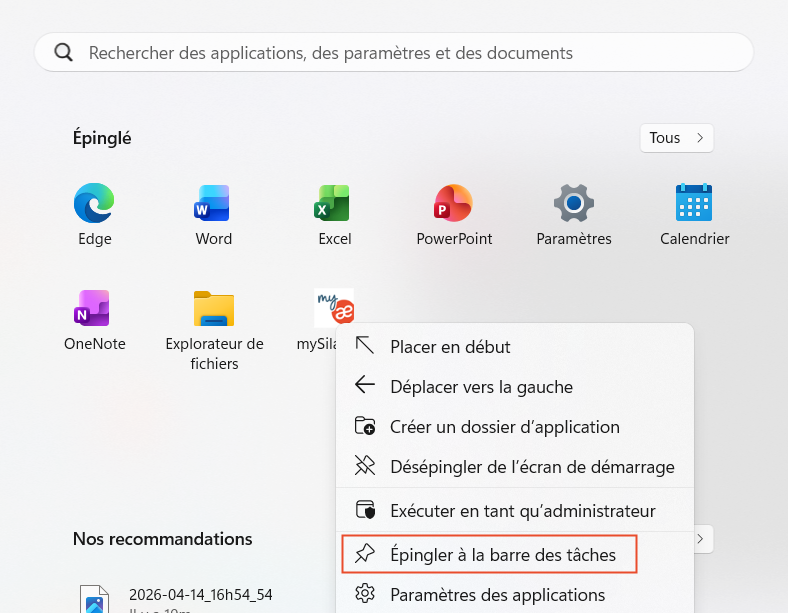Screen dimensions: 788x613
Task: Open Paramètres des applications menu entry
Action: pyautogui.click(x=515, y=594)
